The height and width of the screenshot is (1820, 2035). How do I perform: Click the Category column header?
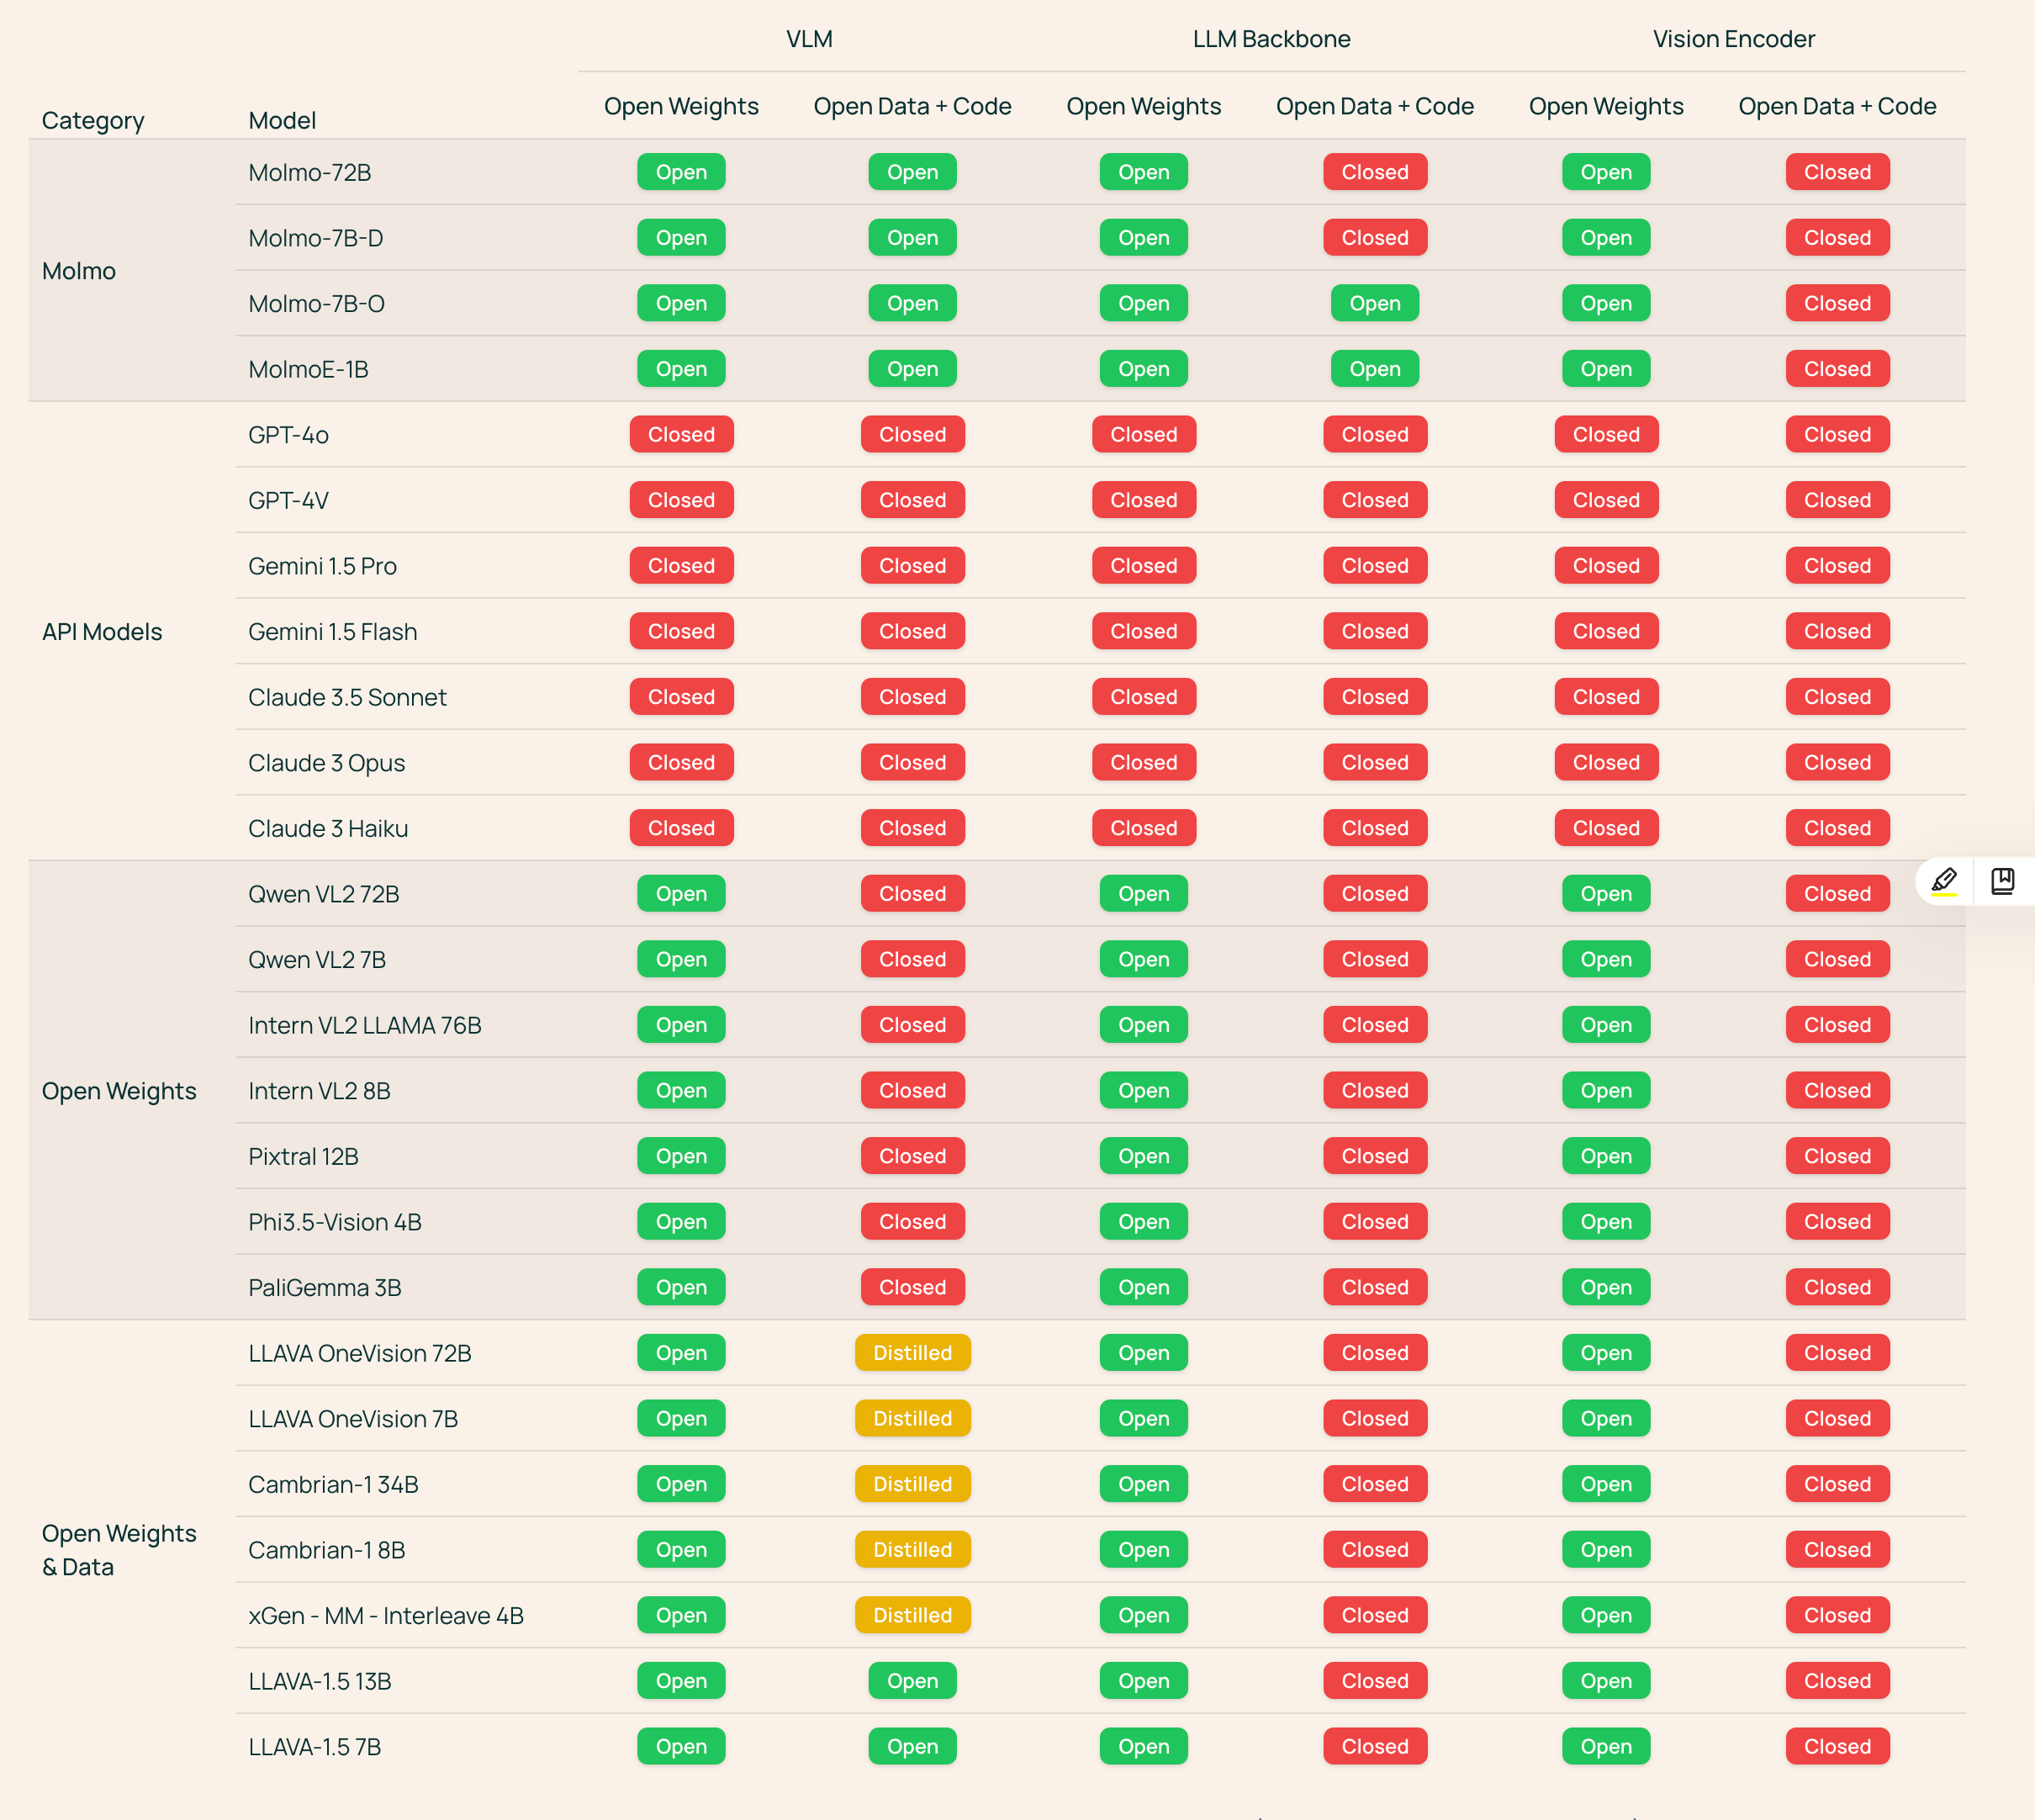pyautogui.click(x=93, y=121)
